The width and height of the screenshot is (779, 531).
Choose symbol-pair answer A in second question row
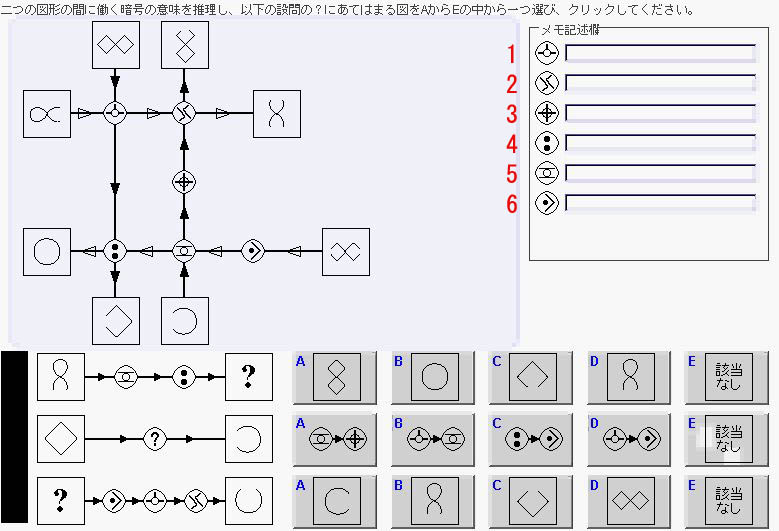[336, 439]
